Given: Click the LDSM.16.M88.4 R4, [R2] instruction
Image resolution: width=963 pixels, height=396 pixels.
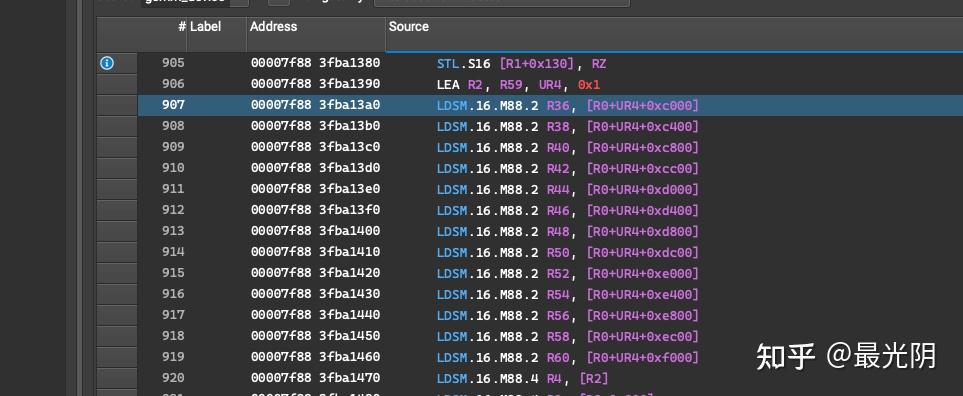Looking at the screenshot, I should 523,378.
